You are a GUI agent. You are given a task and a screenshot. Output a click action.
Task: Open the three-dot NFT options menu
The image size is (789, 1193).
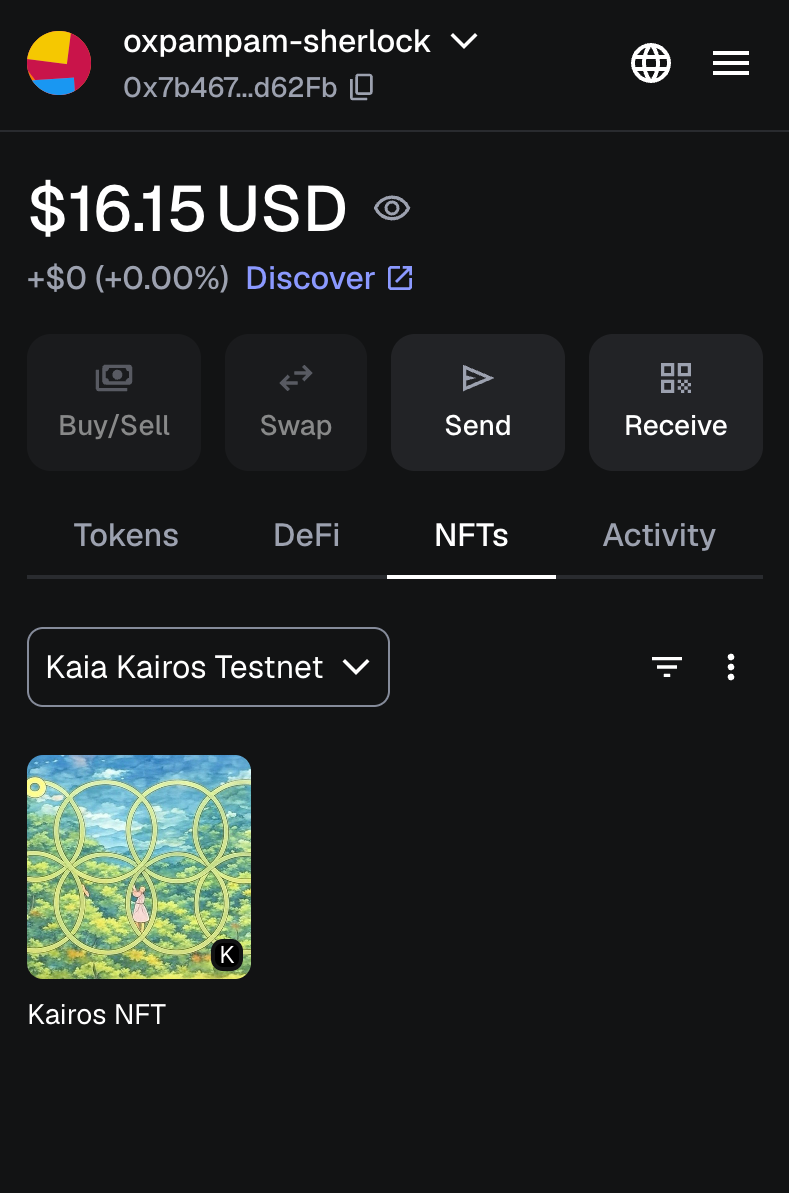732,667
